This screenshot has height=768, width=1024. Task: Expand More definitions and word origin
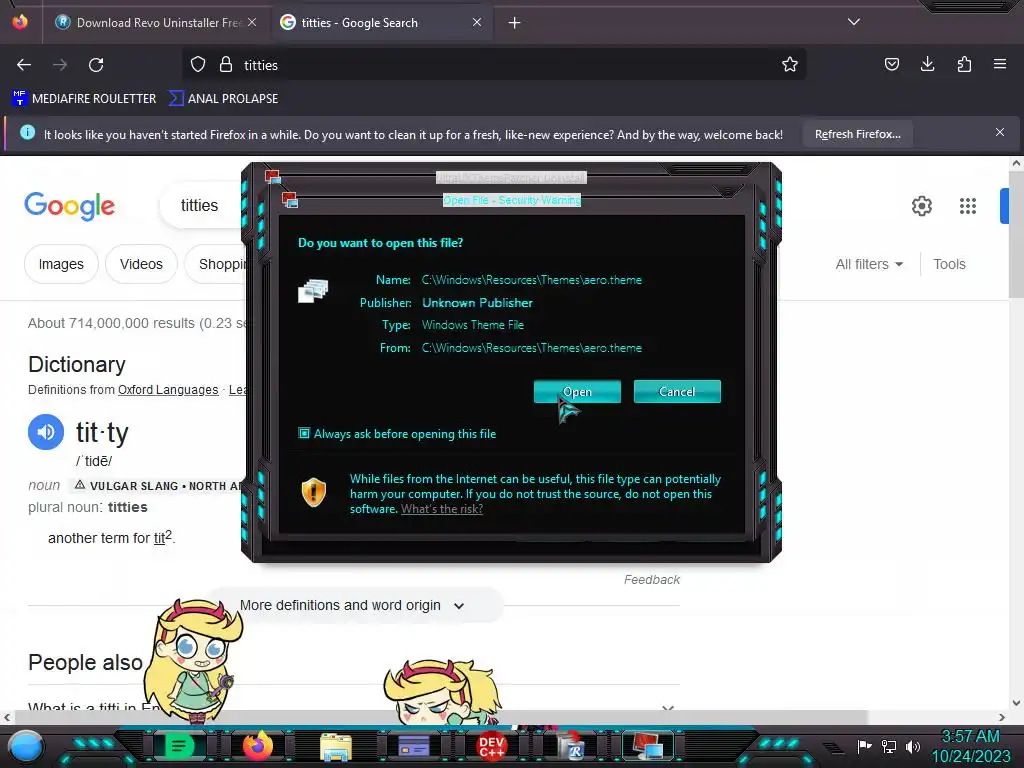click(352, 605)
